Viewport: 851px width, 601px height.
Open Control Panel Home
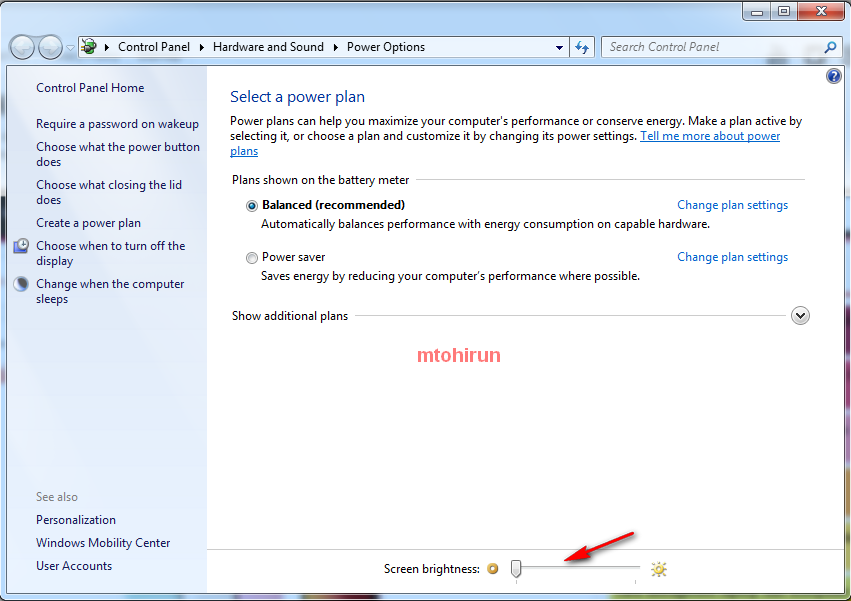click(x=90, y=87)
